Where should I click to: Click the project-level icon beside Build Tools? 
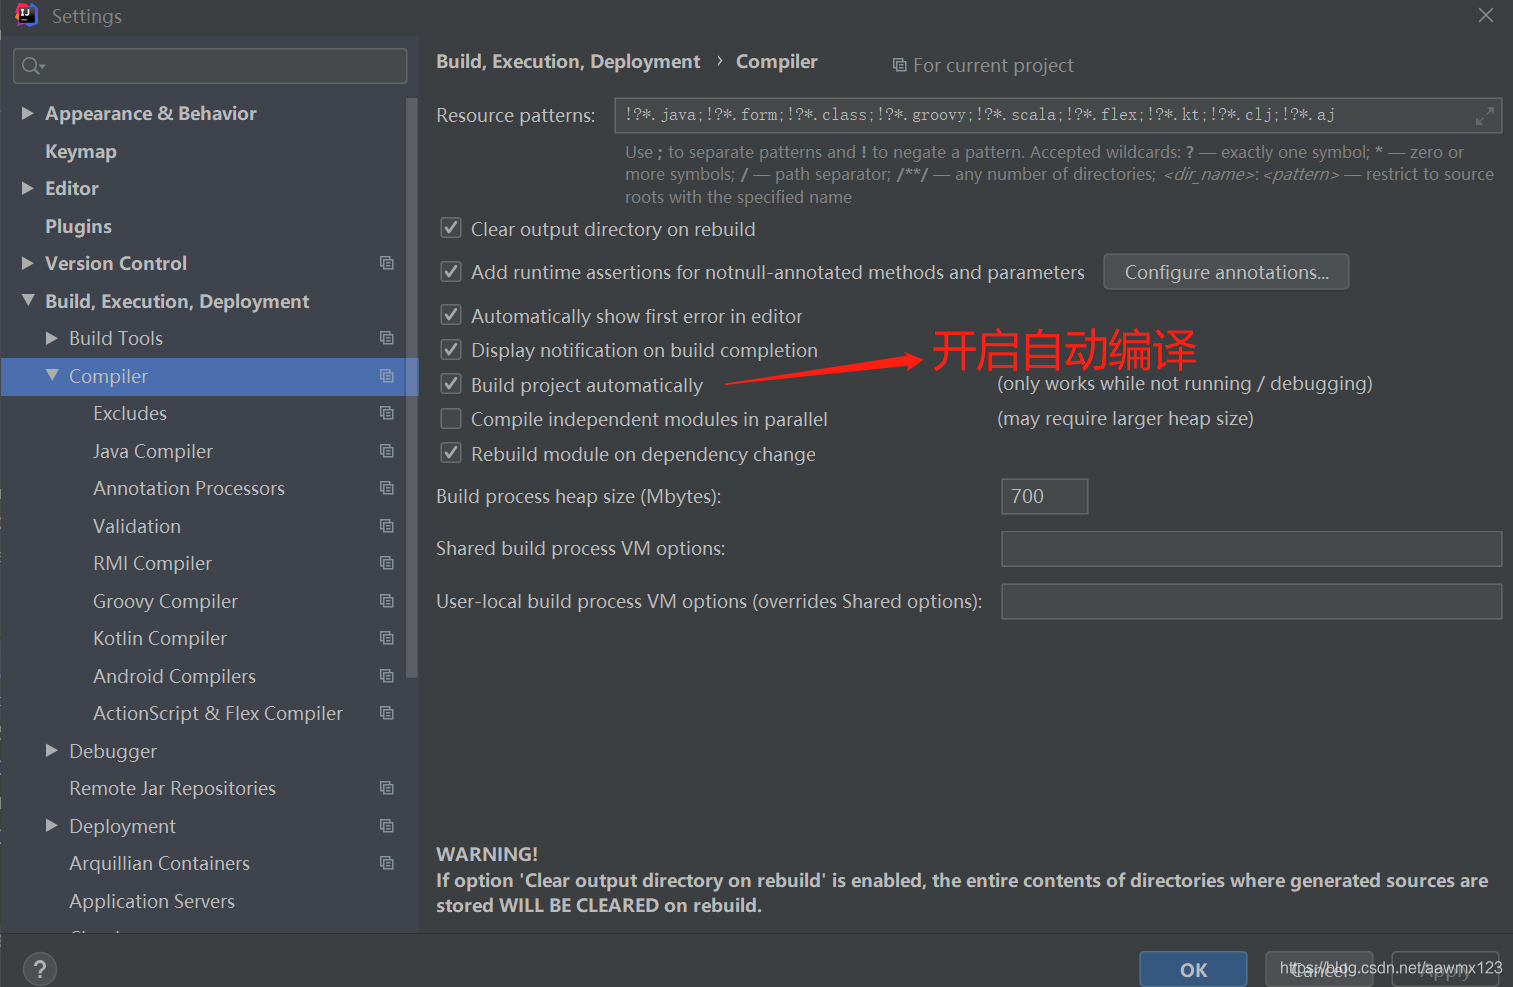pos(387,338)
